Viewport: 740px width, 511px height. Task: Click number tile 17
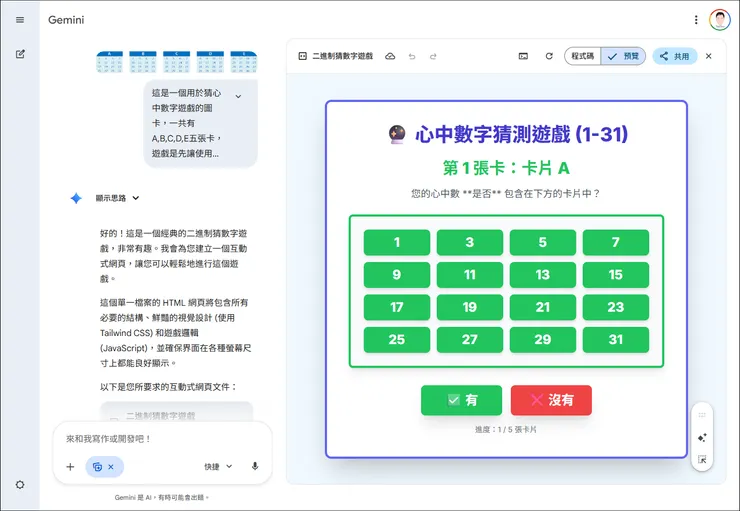click(x=397, y=307)
